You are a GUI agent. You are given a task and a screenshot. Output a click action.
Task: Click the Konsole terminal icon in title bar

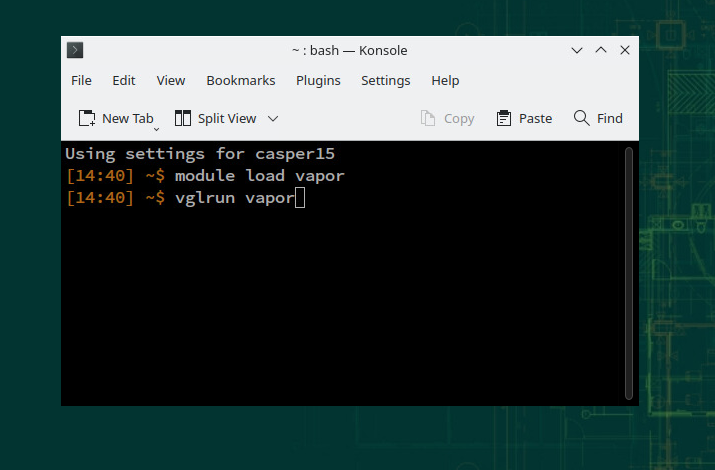tap(75, 50)
